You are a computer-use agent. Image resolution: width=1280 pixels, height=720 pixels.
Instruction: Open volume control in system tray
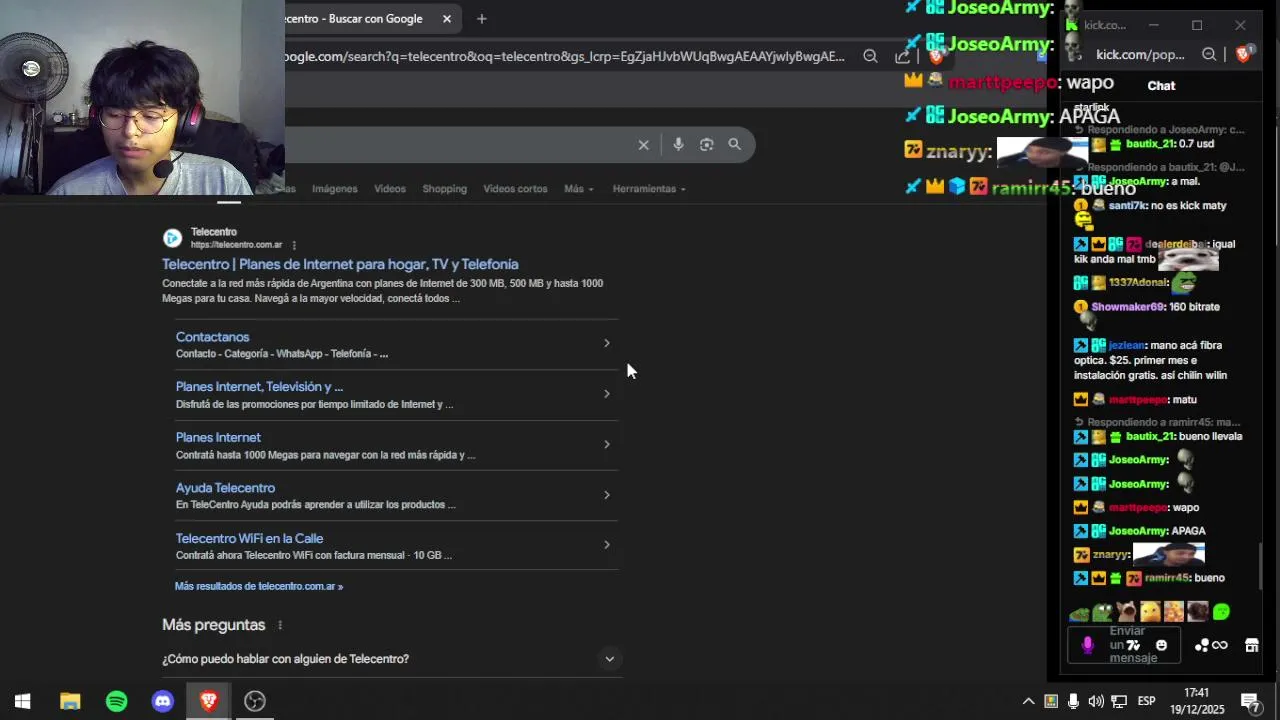pos(1096,701)
